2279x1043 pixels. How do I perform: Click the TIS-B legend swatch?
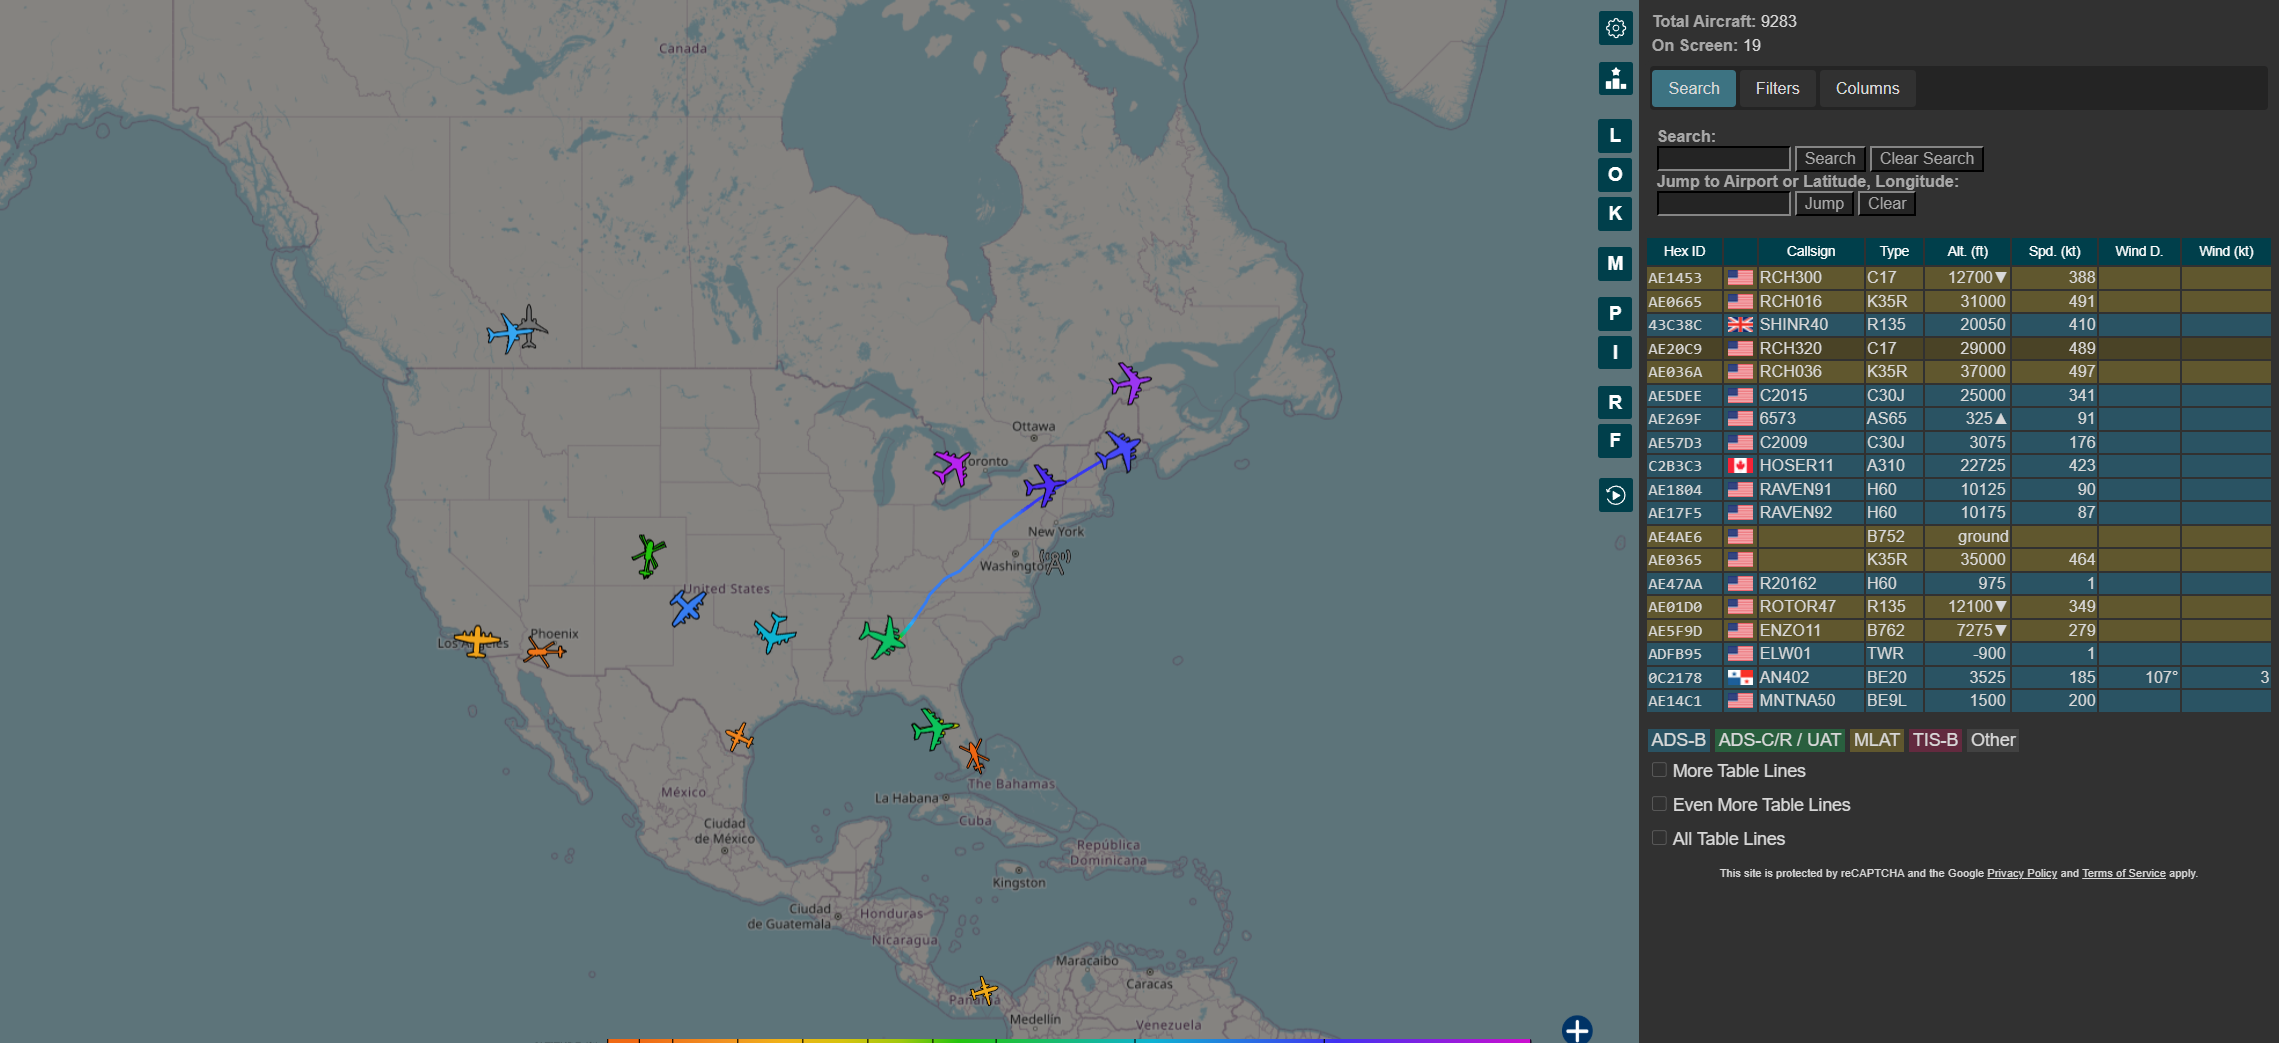[1935, 740]
